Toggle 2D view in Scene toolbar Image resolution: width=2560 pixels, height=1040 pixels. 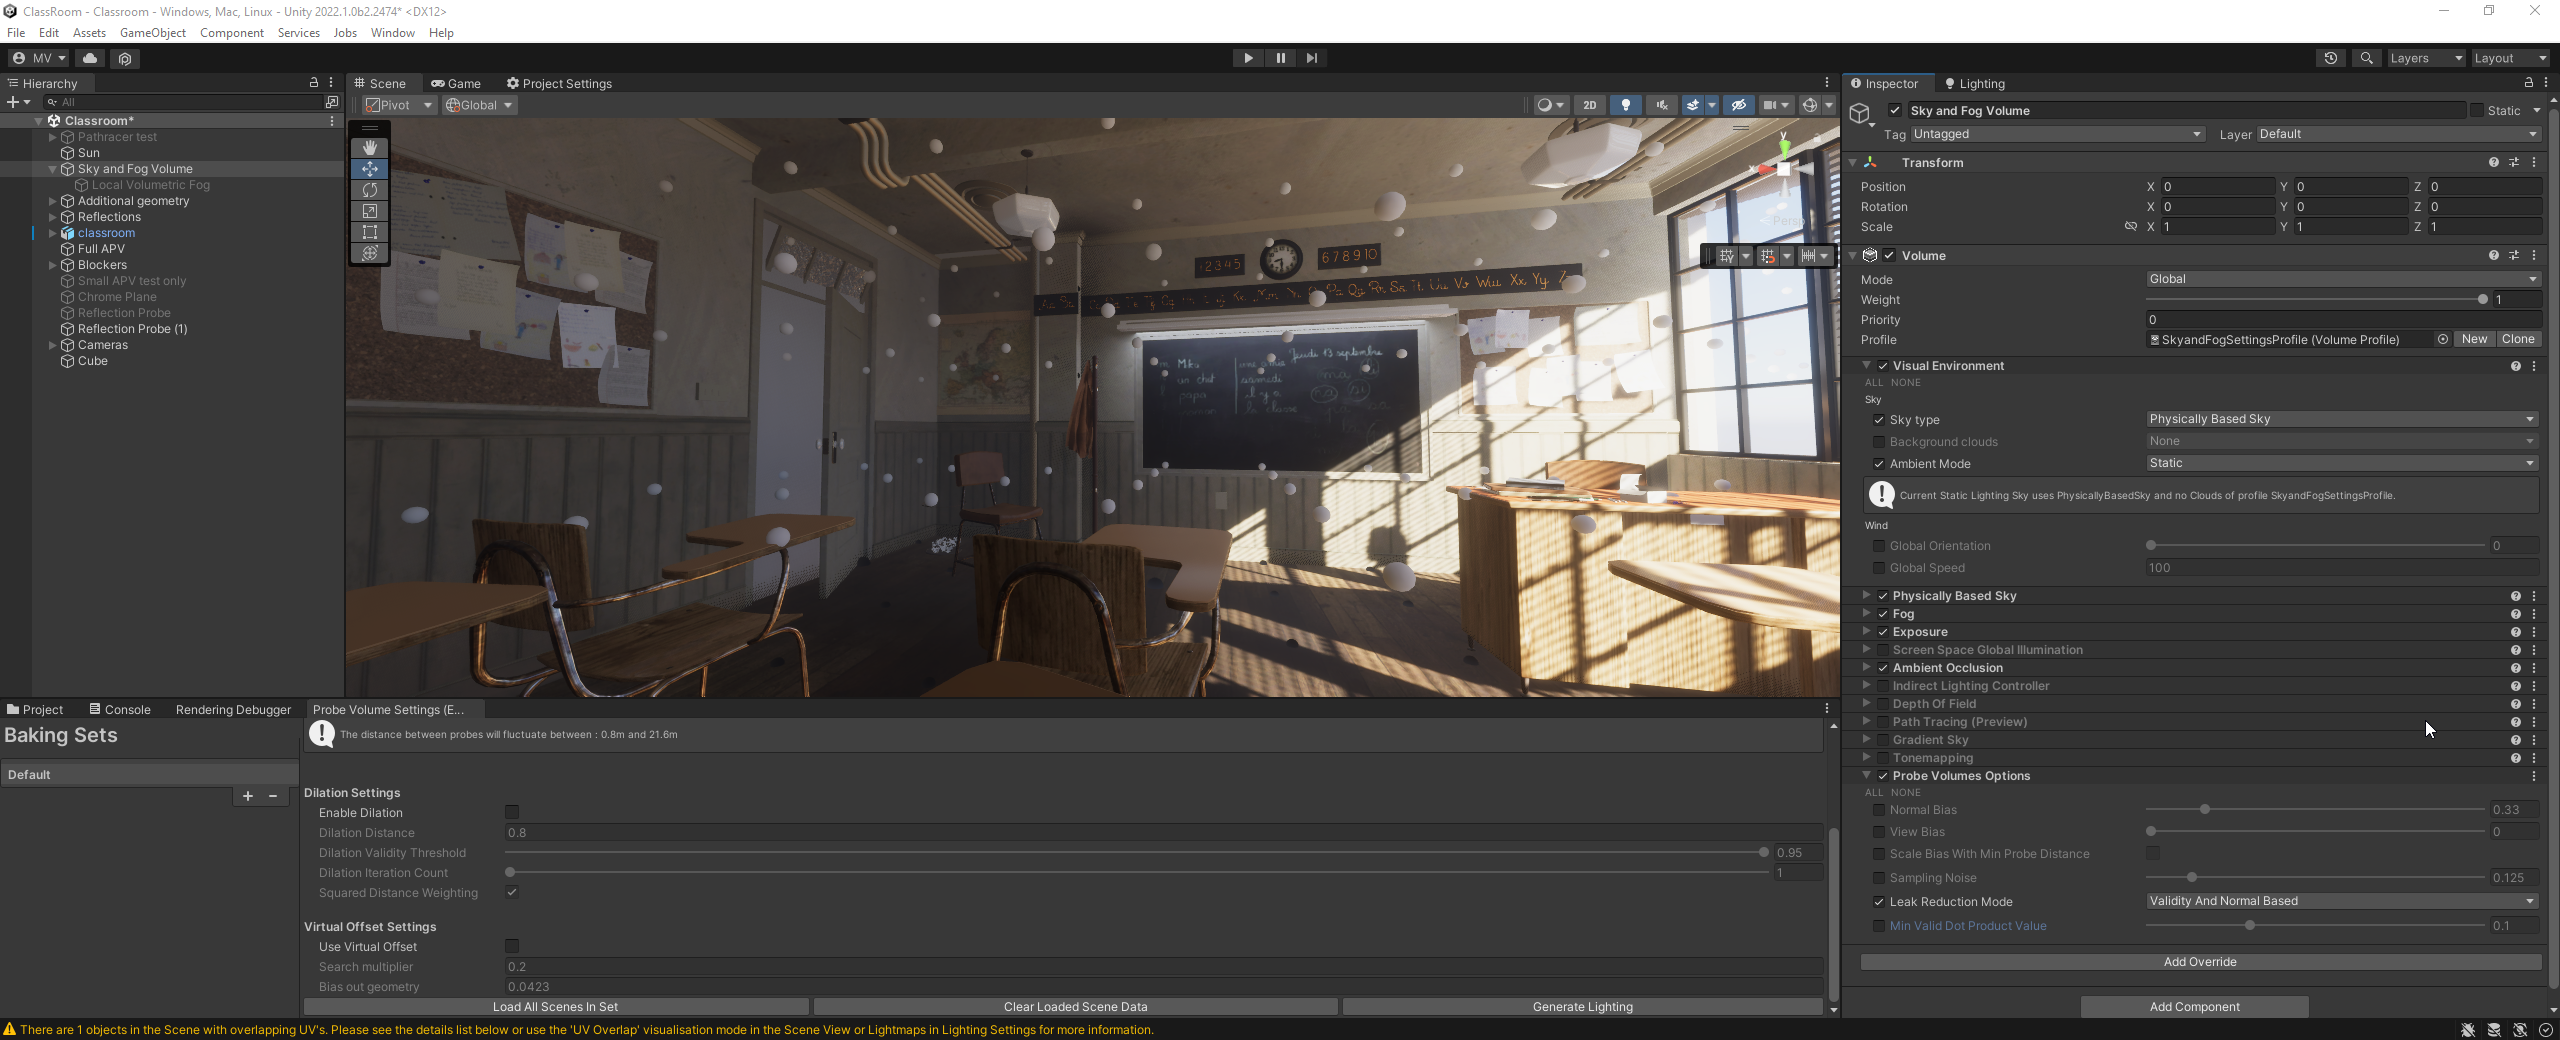click(x=1590, y=105)
